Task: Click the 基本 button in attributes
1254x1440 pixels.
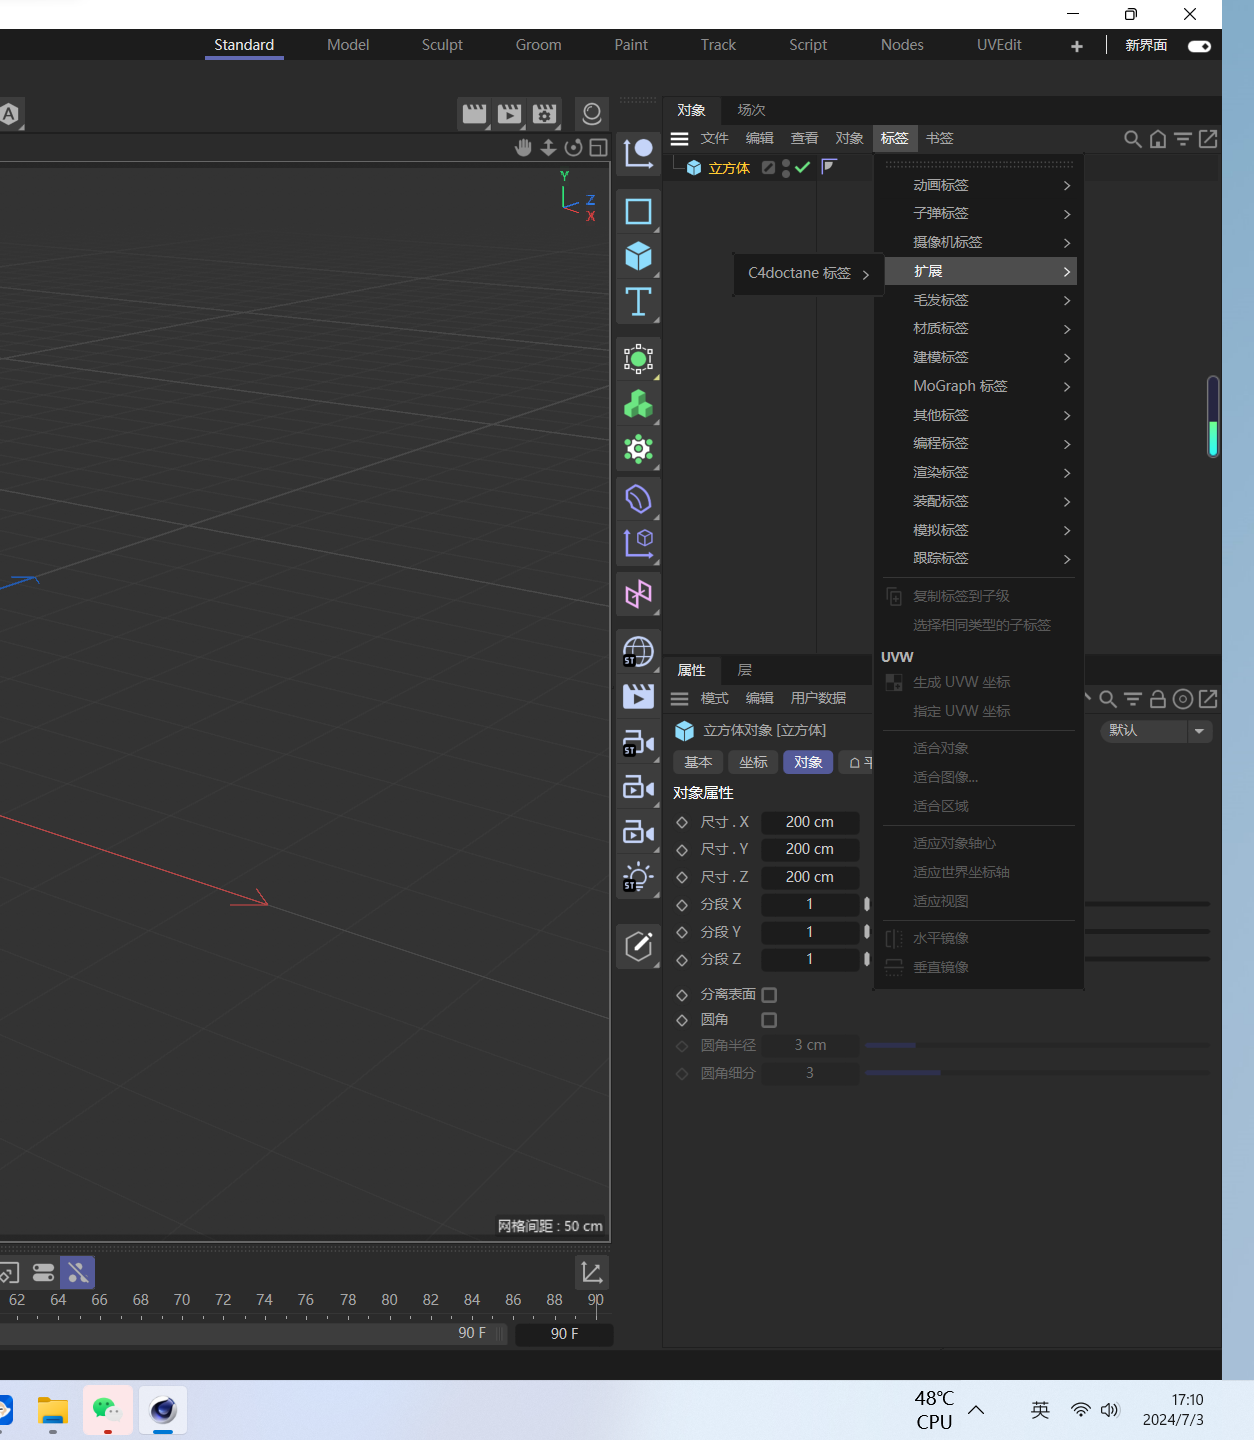Action: coord(698,762)
